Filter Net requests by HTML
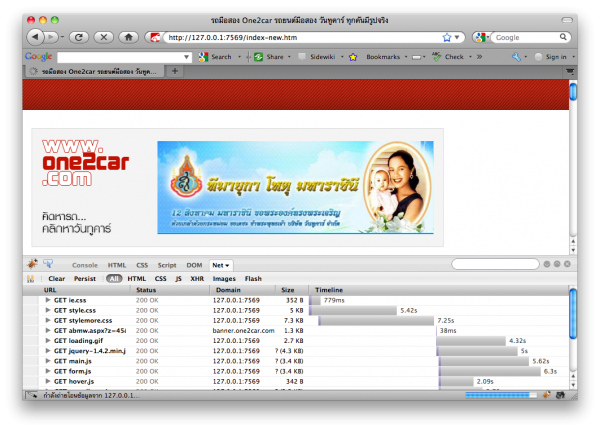The image size is (600, 431). pos(137,279)
